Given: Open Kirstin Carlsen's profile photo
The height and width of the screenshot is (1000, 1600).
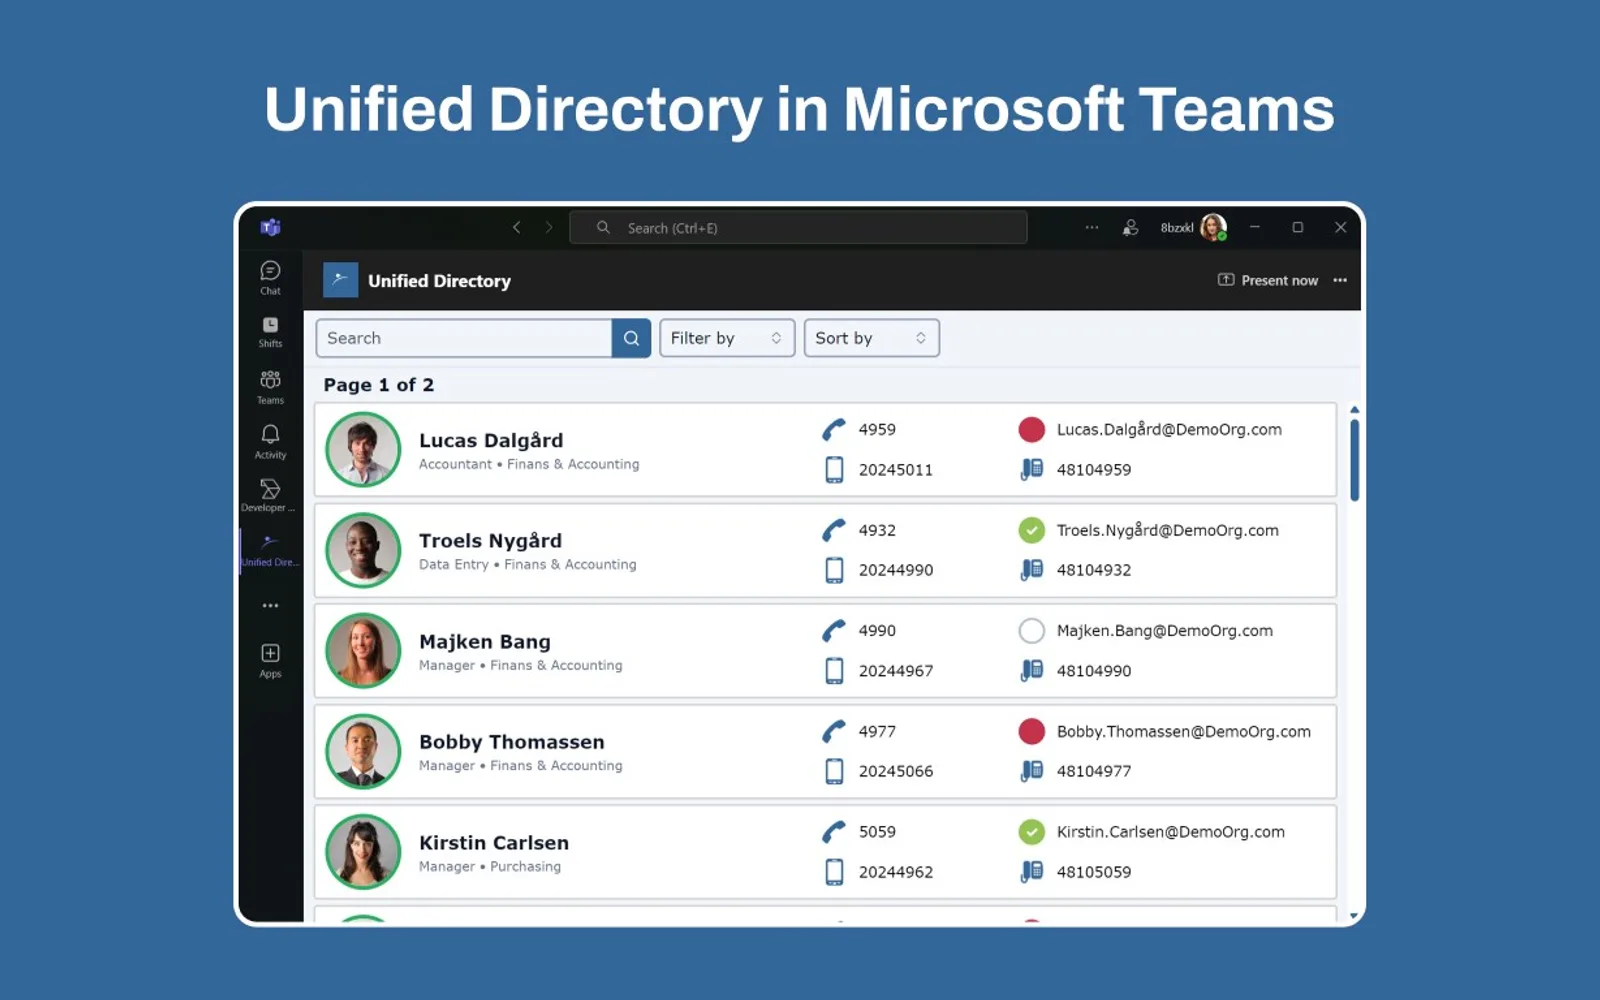Looking at the screenshot, I should coord(363,852).
